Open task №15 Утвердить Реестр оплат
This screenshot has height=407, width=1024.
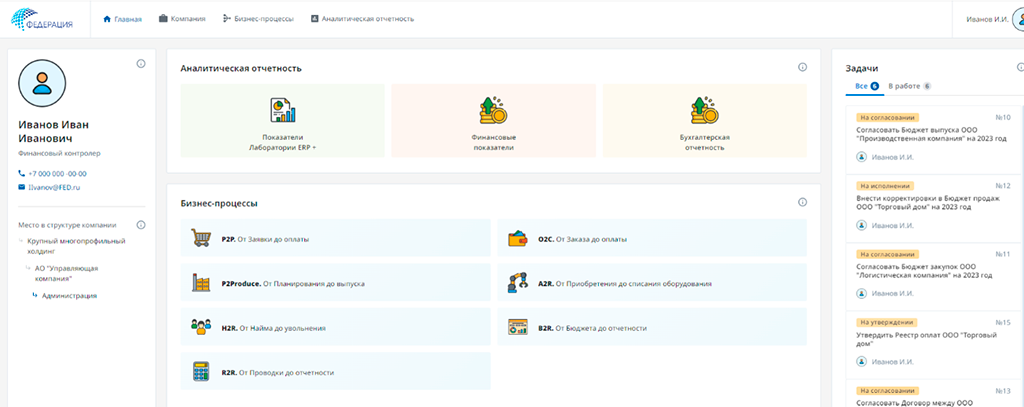[x=933, y=345]
